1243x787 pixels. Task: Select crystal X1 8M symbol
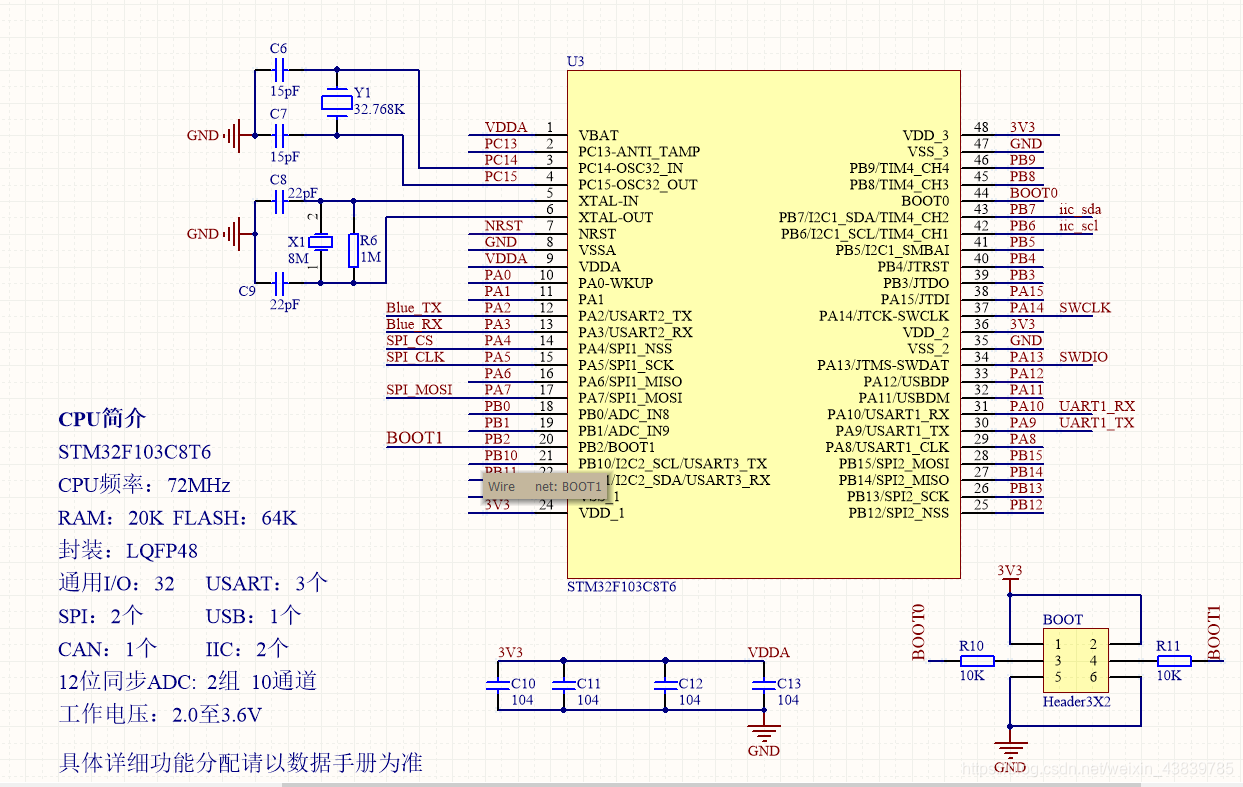[320, 242]
